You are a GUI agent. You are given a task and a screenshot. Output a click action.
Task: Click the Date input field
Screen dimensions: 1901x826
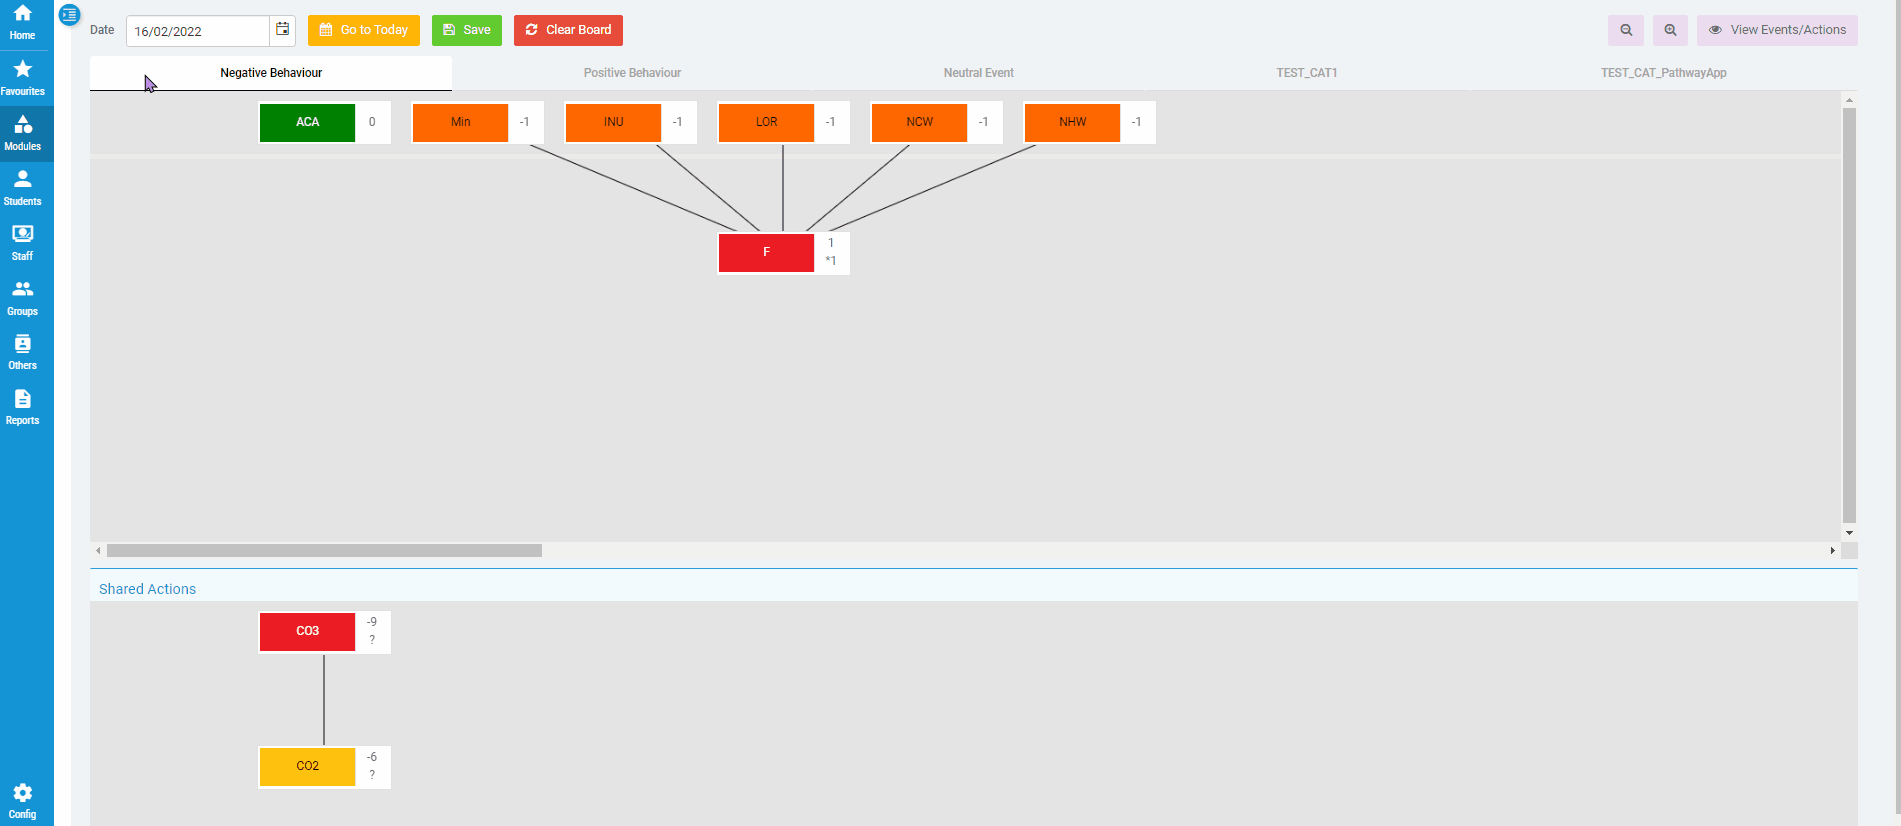pyautogui.click(x=198, y=31)
